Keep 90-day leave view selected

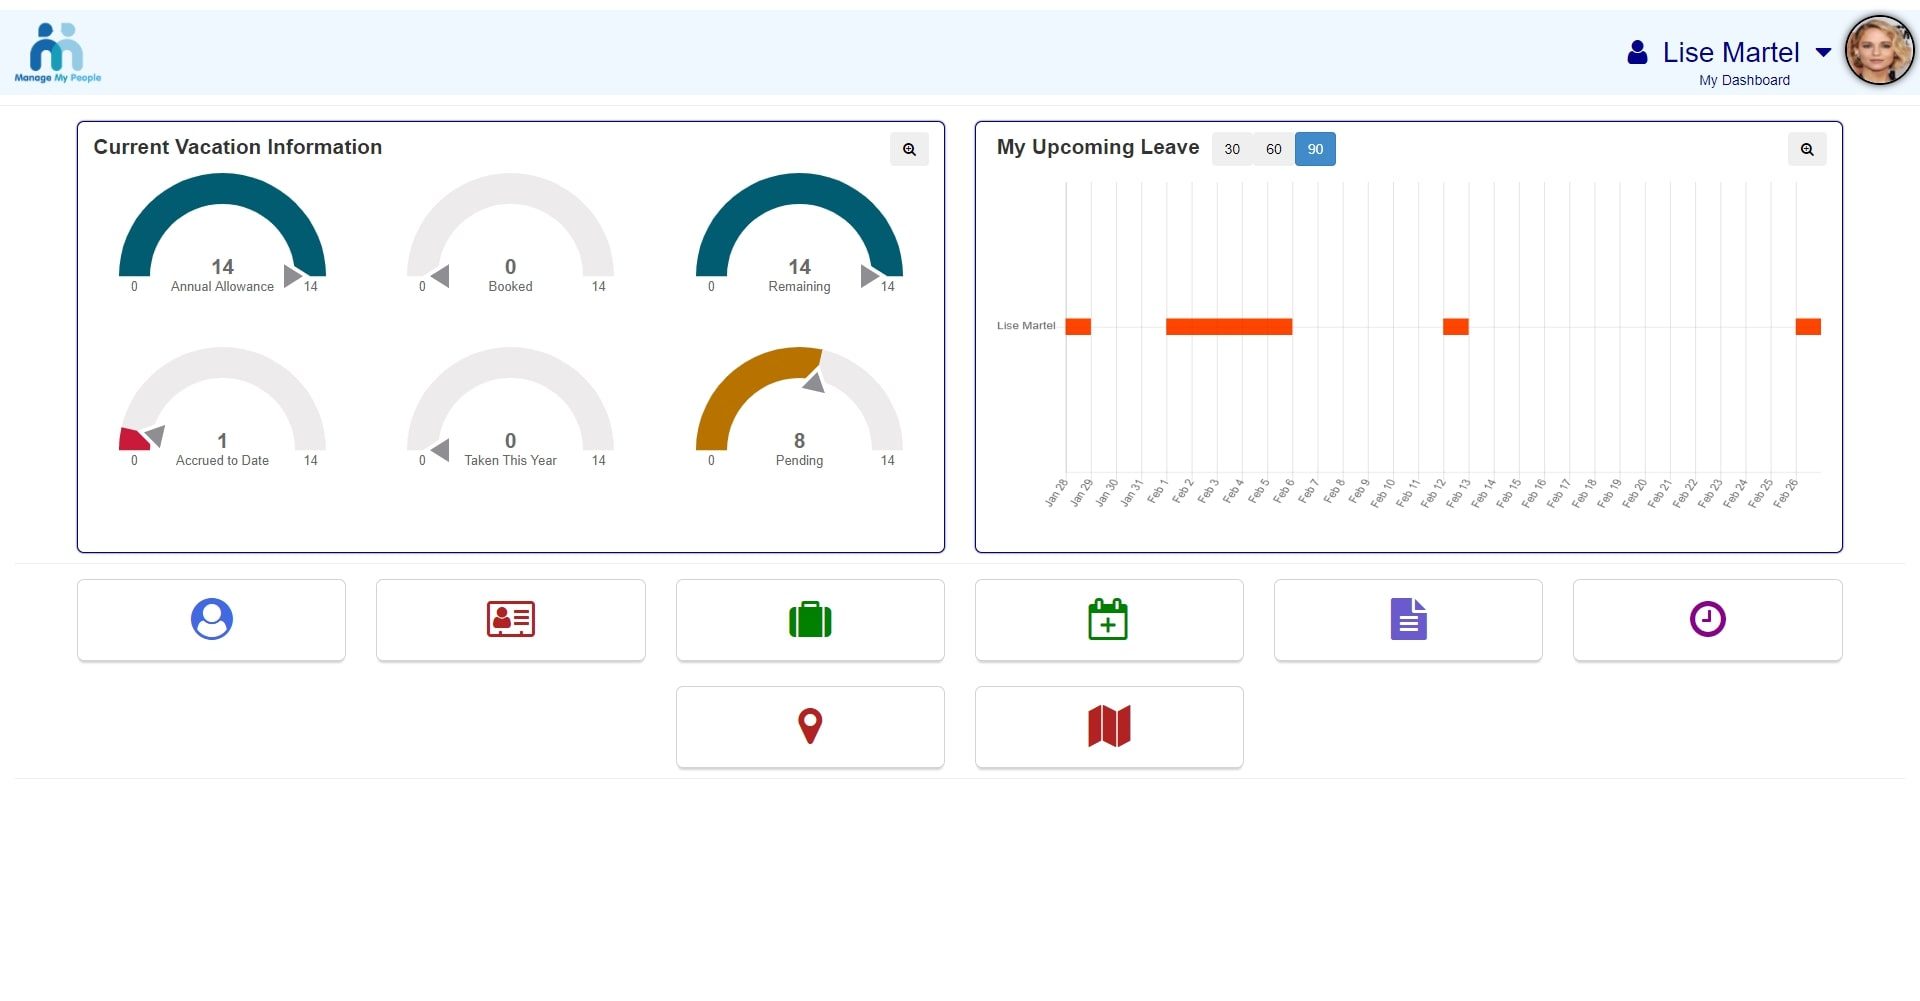pyautogui.click(x=1314, y=148)
